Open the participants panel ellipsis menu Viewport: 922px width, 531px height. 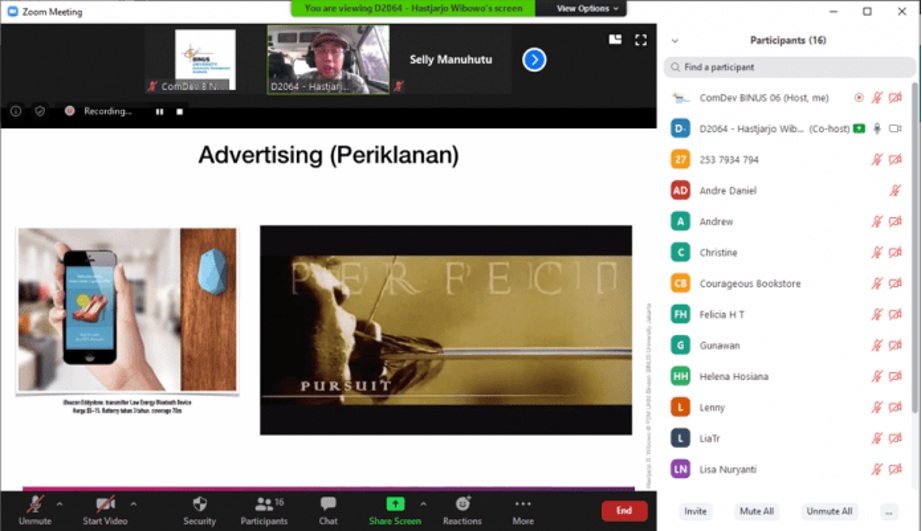click(888, 512)
